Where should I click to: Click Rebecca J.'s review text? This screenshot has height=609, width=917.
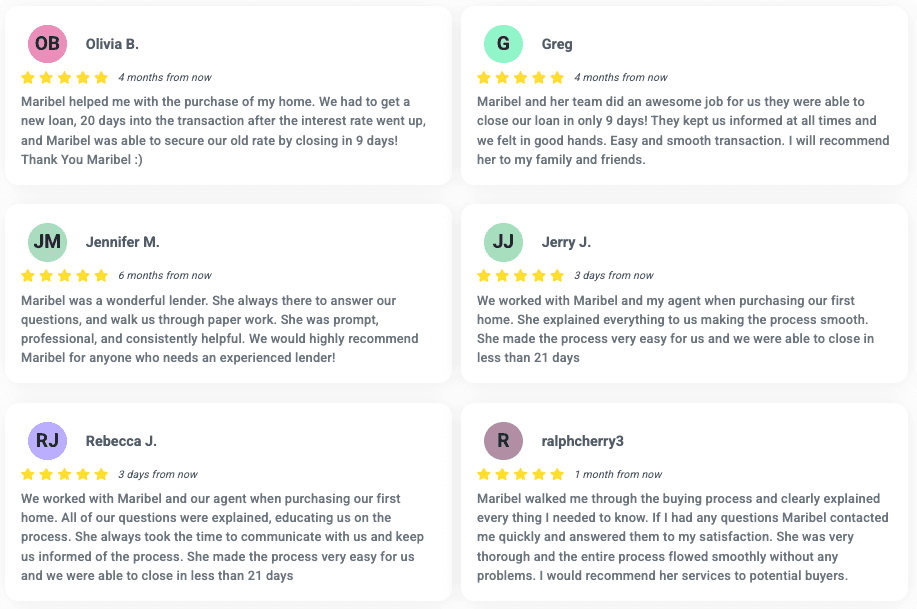[222, 537]
